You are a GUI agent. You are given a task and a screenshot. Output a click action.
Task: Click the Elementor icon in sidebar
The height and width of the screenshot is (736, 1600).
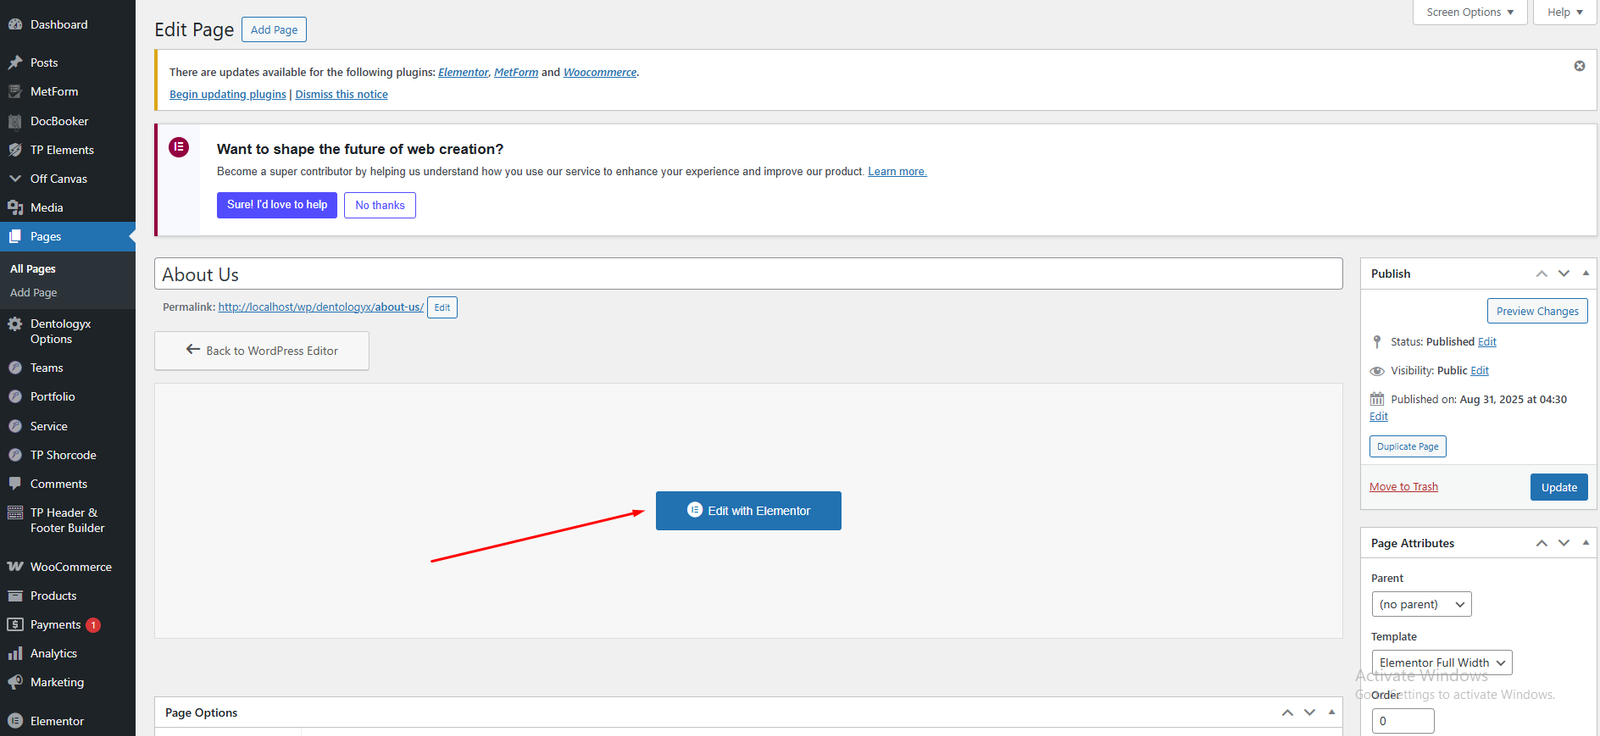click(x=15, y=721)
